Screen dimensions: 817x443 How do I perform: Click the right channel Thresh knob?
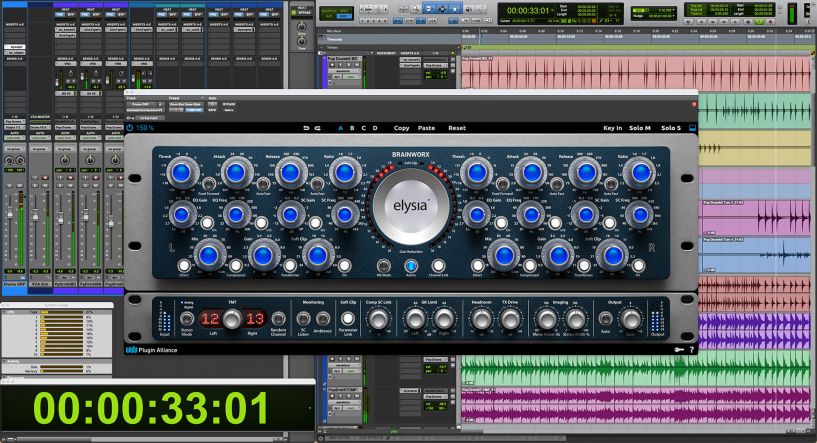pyautogui.click(x=477, y=173)
